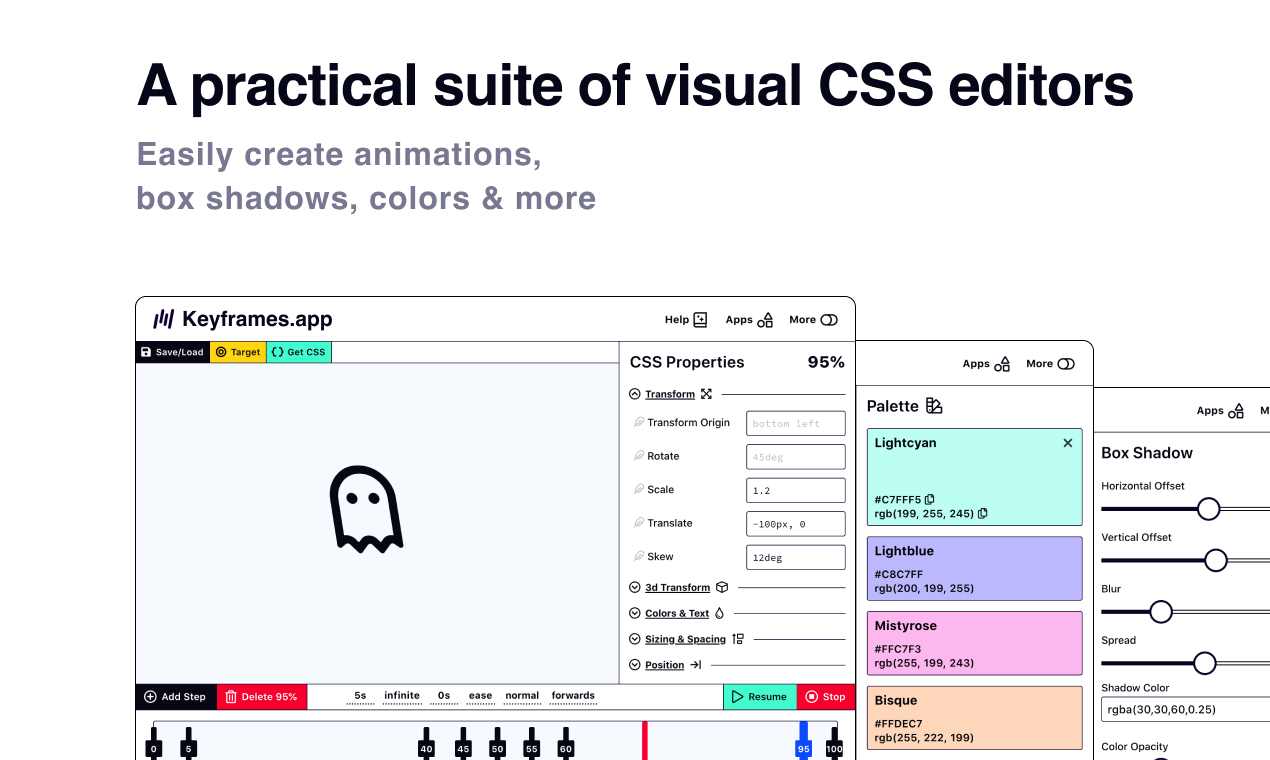Click the Transform Origin input field

[x=796, y=423]
